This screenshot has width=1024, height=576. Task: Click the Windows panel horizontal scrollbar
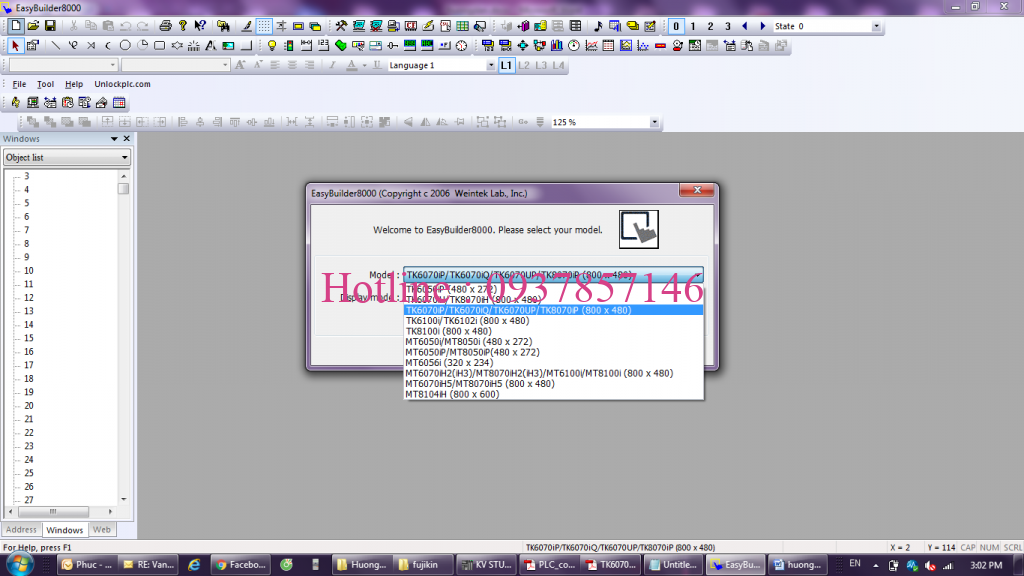pos(60,511)
